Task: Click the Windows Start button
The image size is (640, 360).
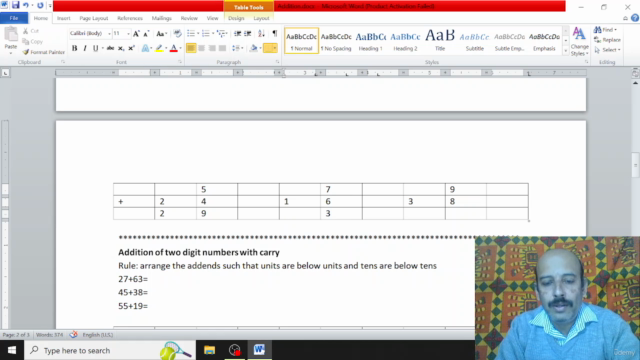Action: (x=12, y=350)
